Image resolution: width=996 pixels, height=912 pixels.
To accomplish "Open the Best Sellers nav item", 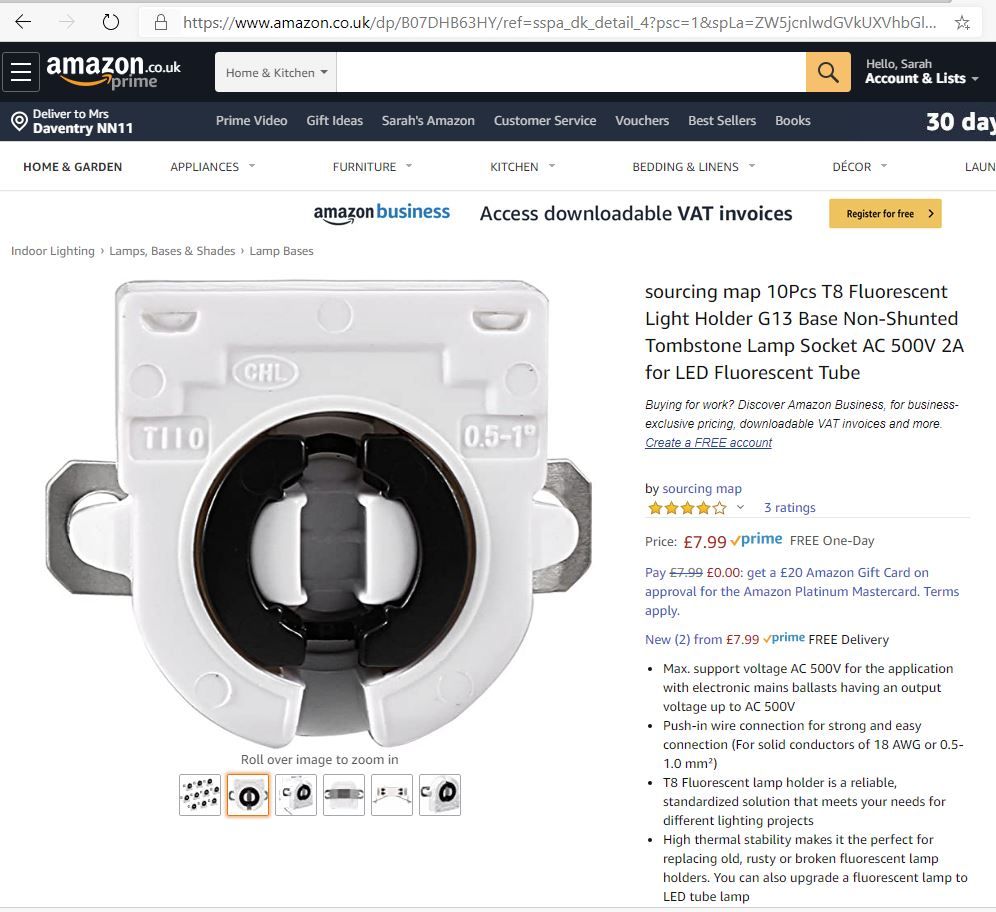I will click(x=722, y=121).
